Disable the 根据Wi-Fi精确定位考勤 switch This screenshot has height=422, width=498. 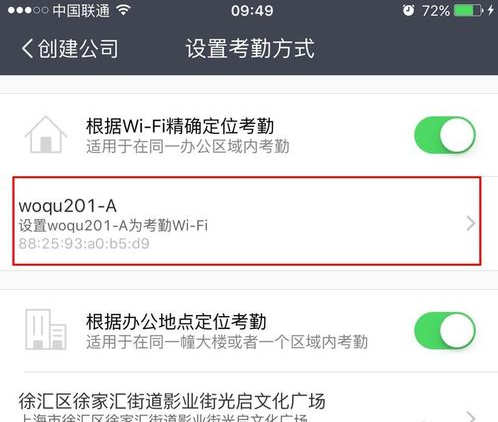point(445,135)
